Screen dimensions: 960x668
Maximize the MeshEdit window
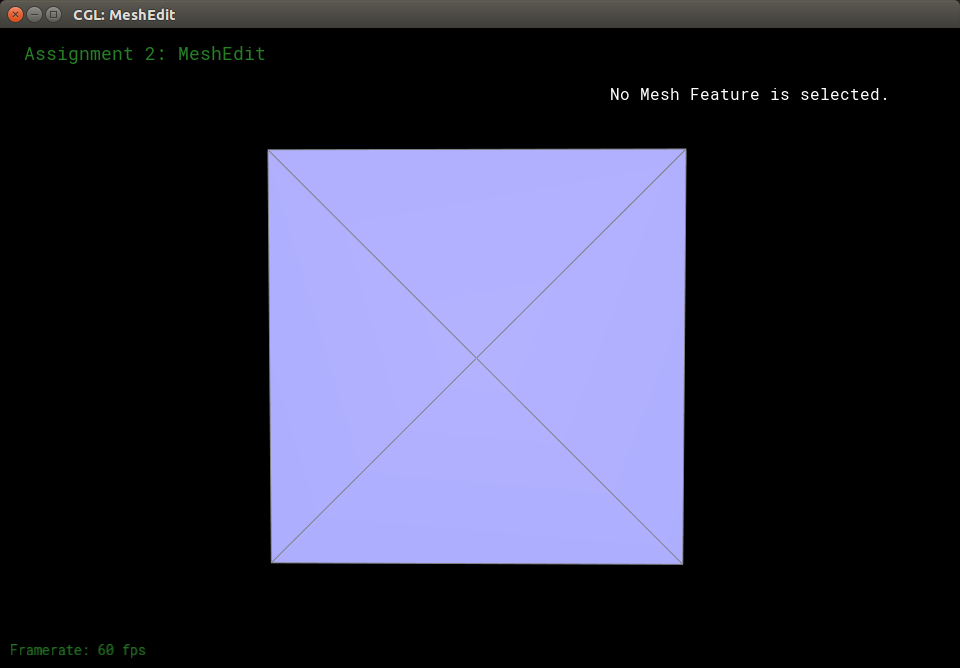(x=53, y=14)
